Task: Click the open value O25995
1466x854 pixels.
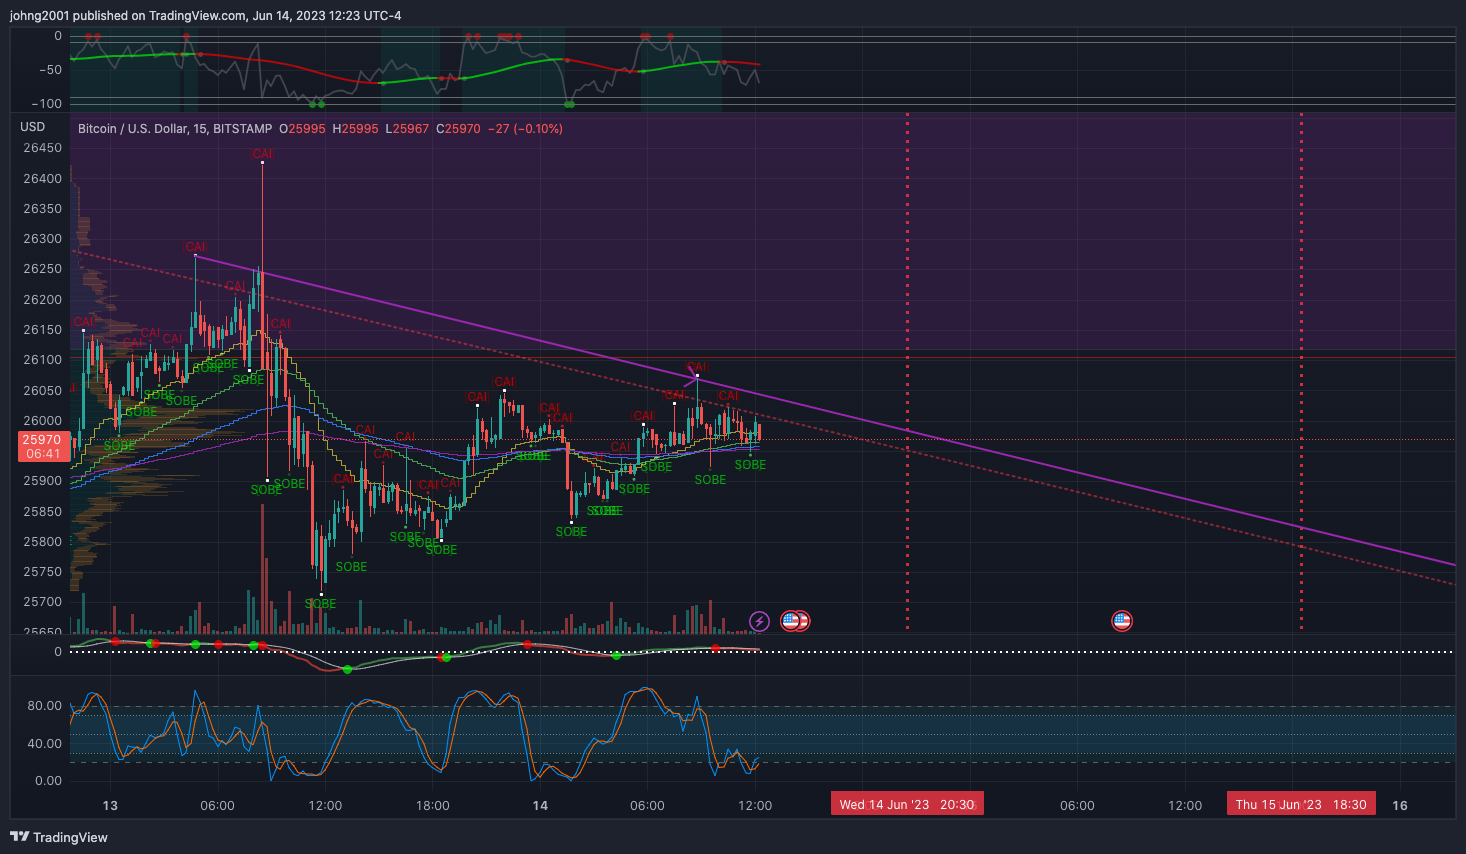Action: pos(302,129)
